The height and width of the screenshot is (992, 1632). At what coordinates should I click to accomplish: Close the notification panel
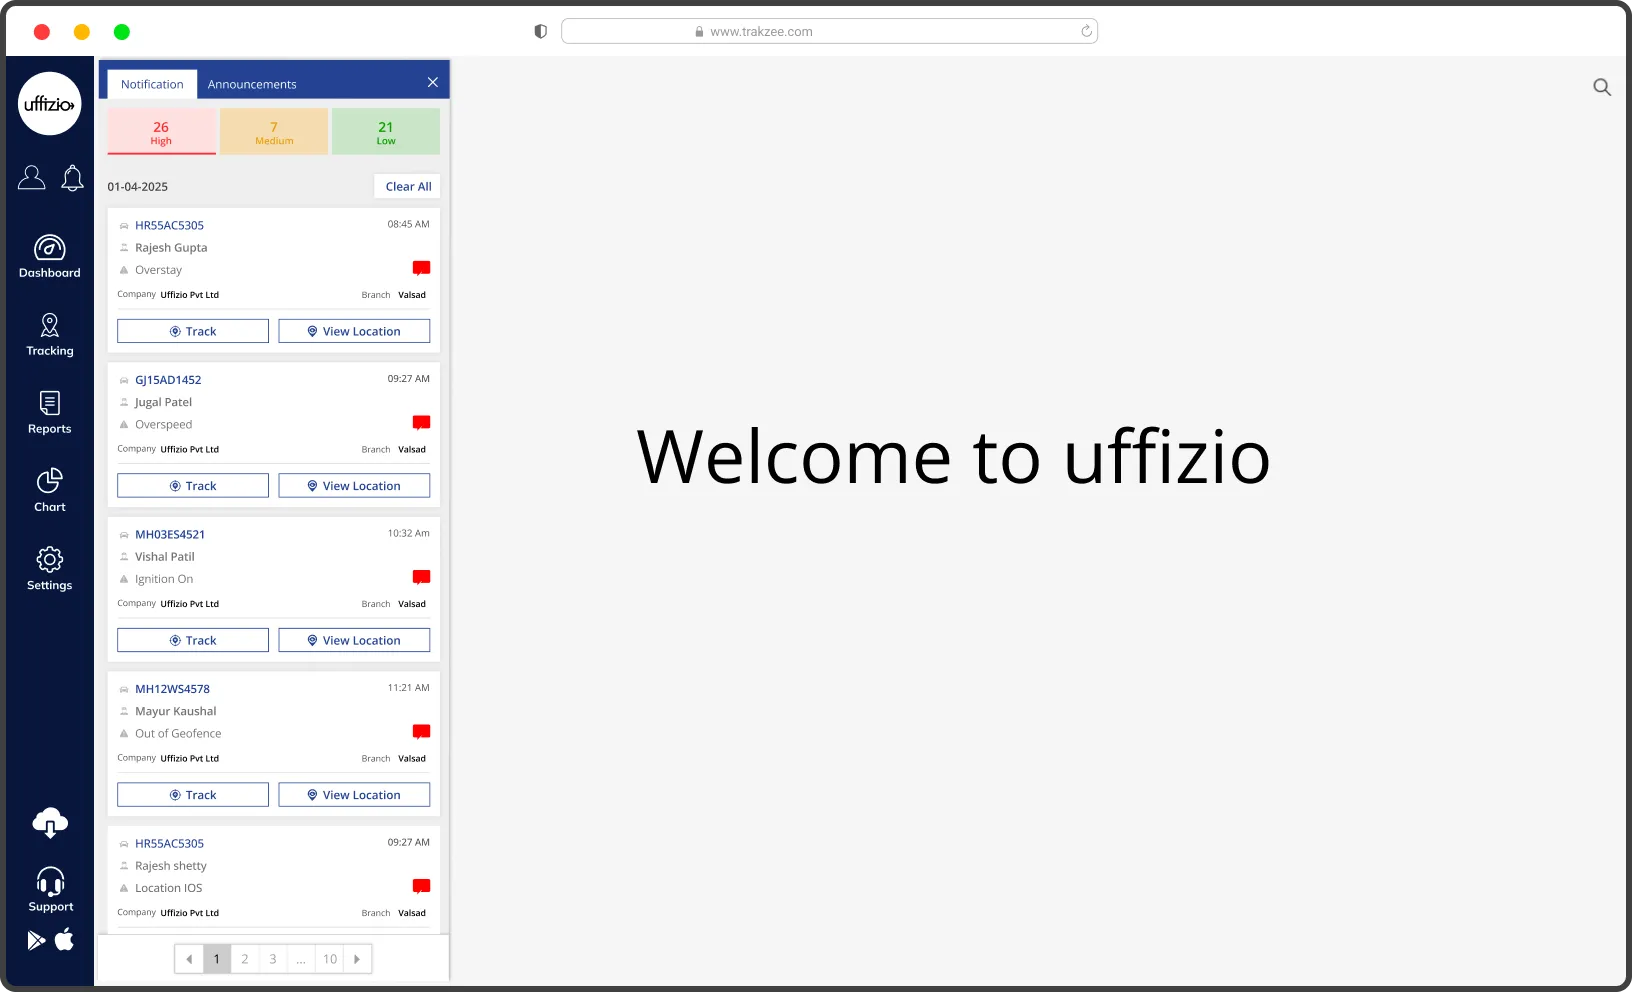click(433, 83)
